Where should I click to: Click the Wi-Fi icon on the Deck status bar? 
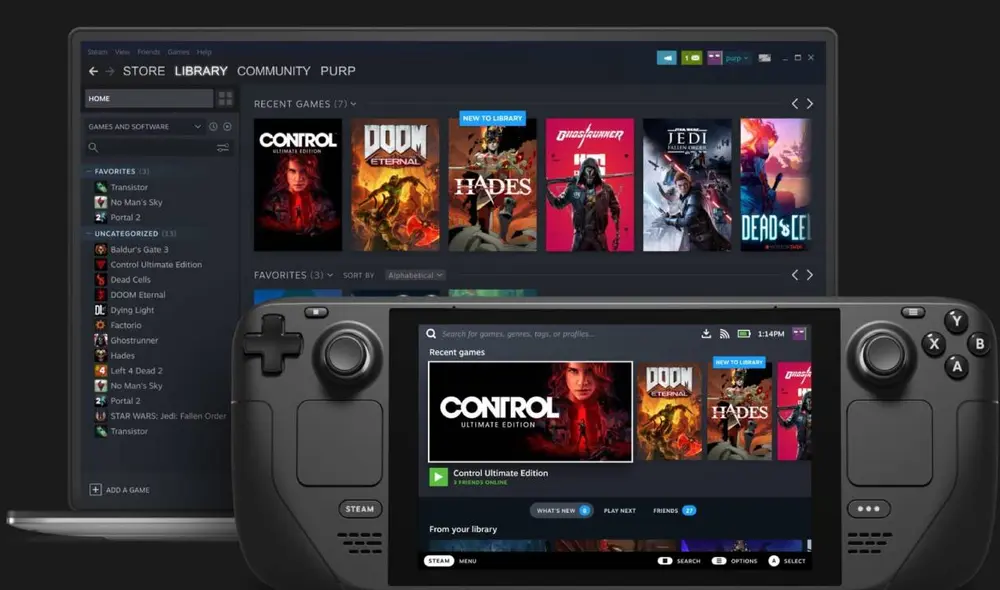pos(723,333)
